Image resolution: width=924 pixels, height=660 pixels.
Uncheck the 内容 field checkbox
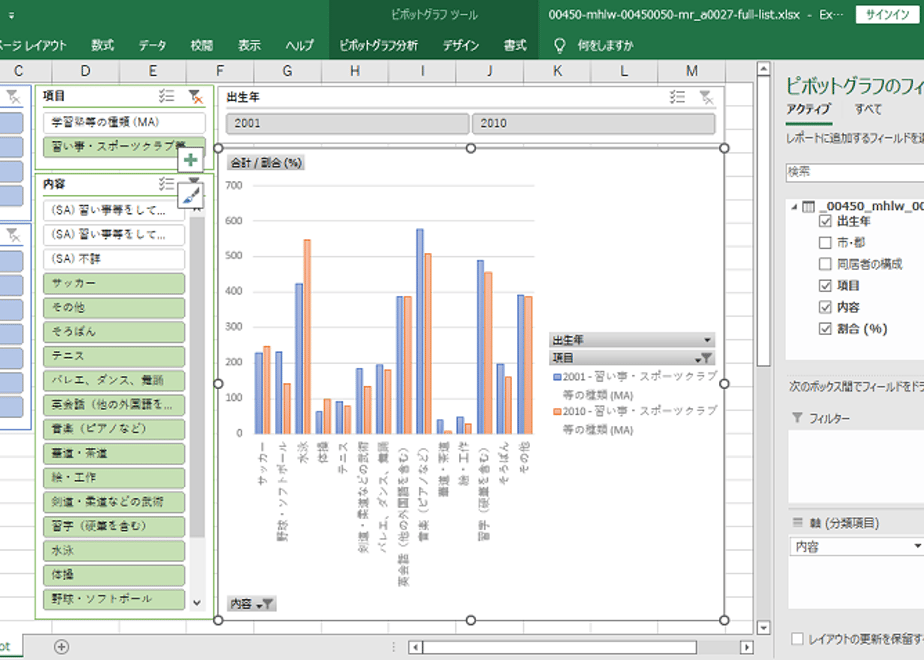tap(825, 307)
